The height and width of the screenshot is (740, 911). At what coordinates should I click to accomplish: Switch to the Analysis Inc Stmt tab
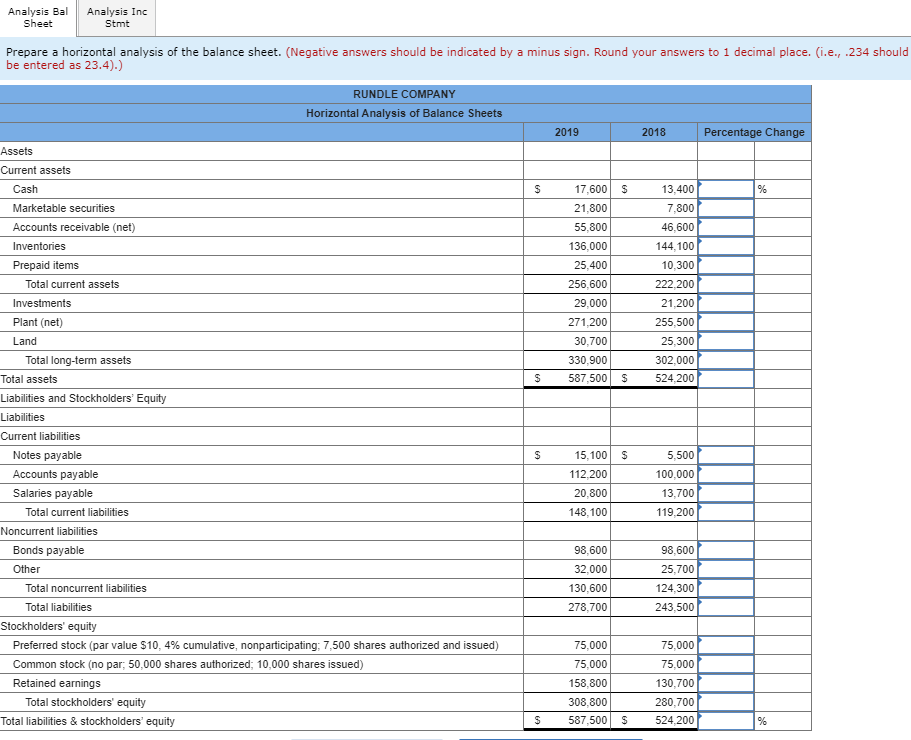[x=115, y=17]
